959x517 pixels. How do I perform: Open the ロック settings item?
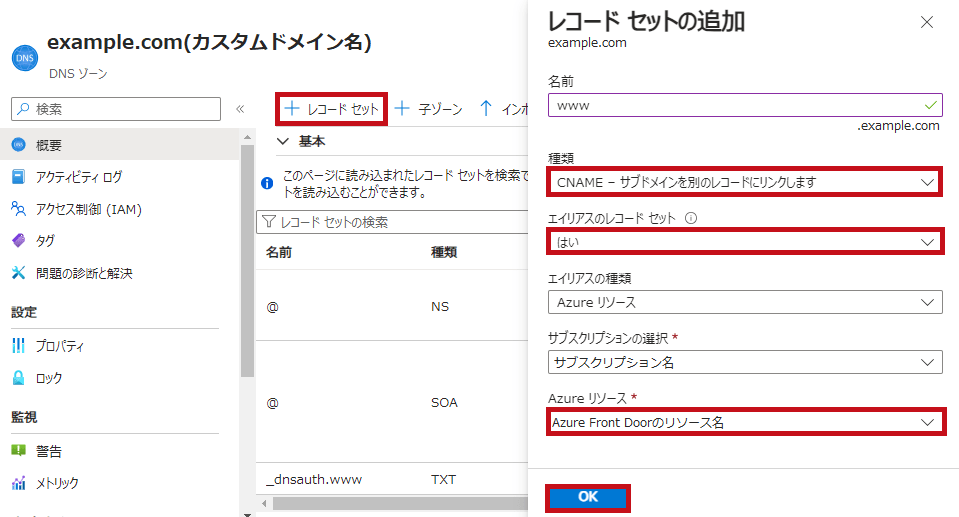point(49,378)
